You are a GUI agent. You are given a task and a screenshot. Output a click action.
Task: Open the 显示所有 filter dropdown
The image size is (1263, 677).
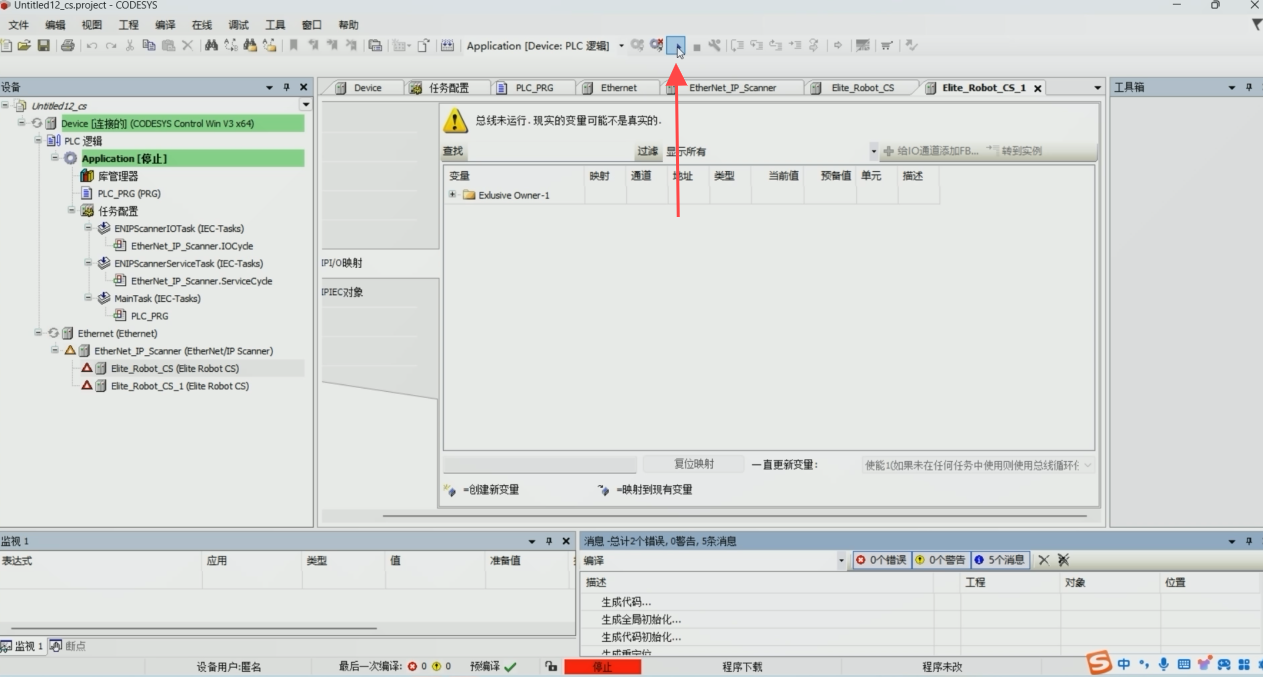pyautogui.click(x=873, y=151)
